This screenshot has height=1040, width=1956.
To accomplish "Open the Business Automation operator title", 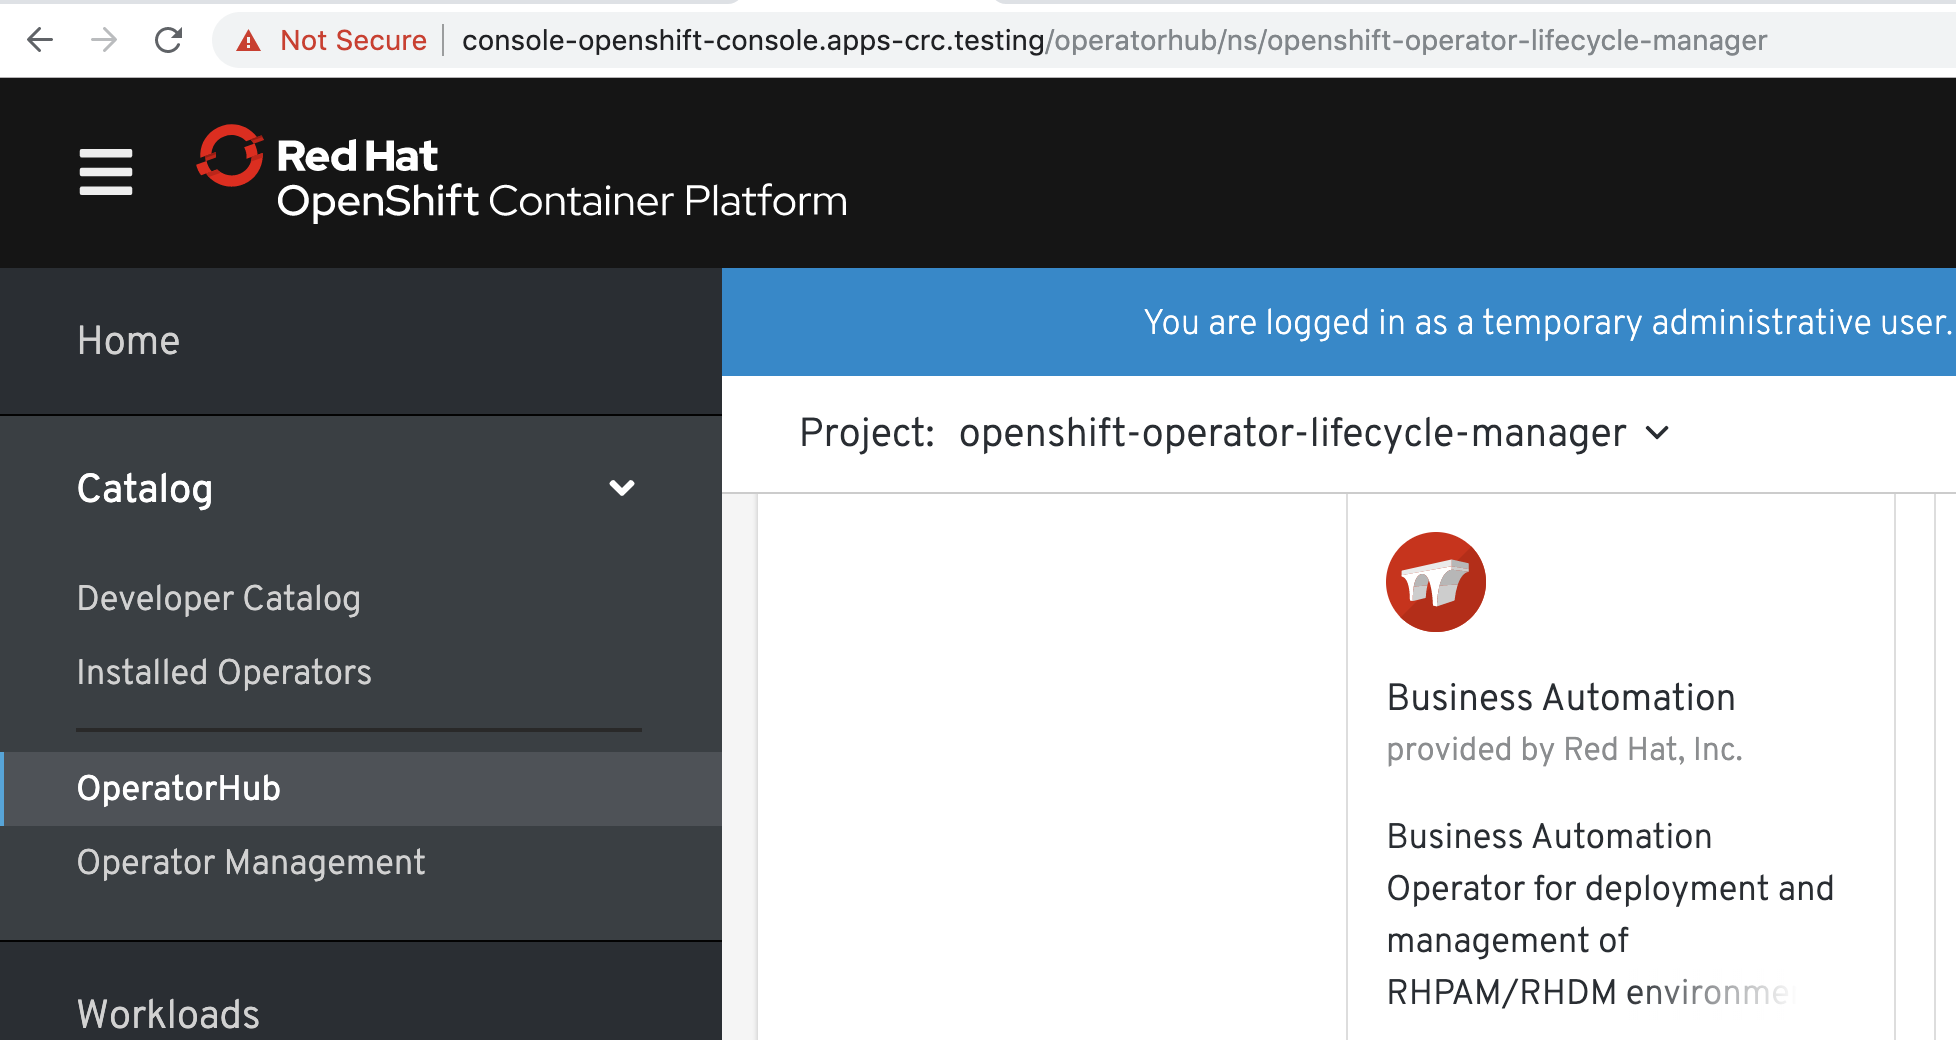I will point(1561,697).
